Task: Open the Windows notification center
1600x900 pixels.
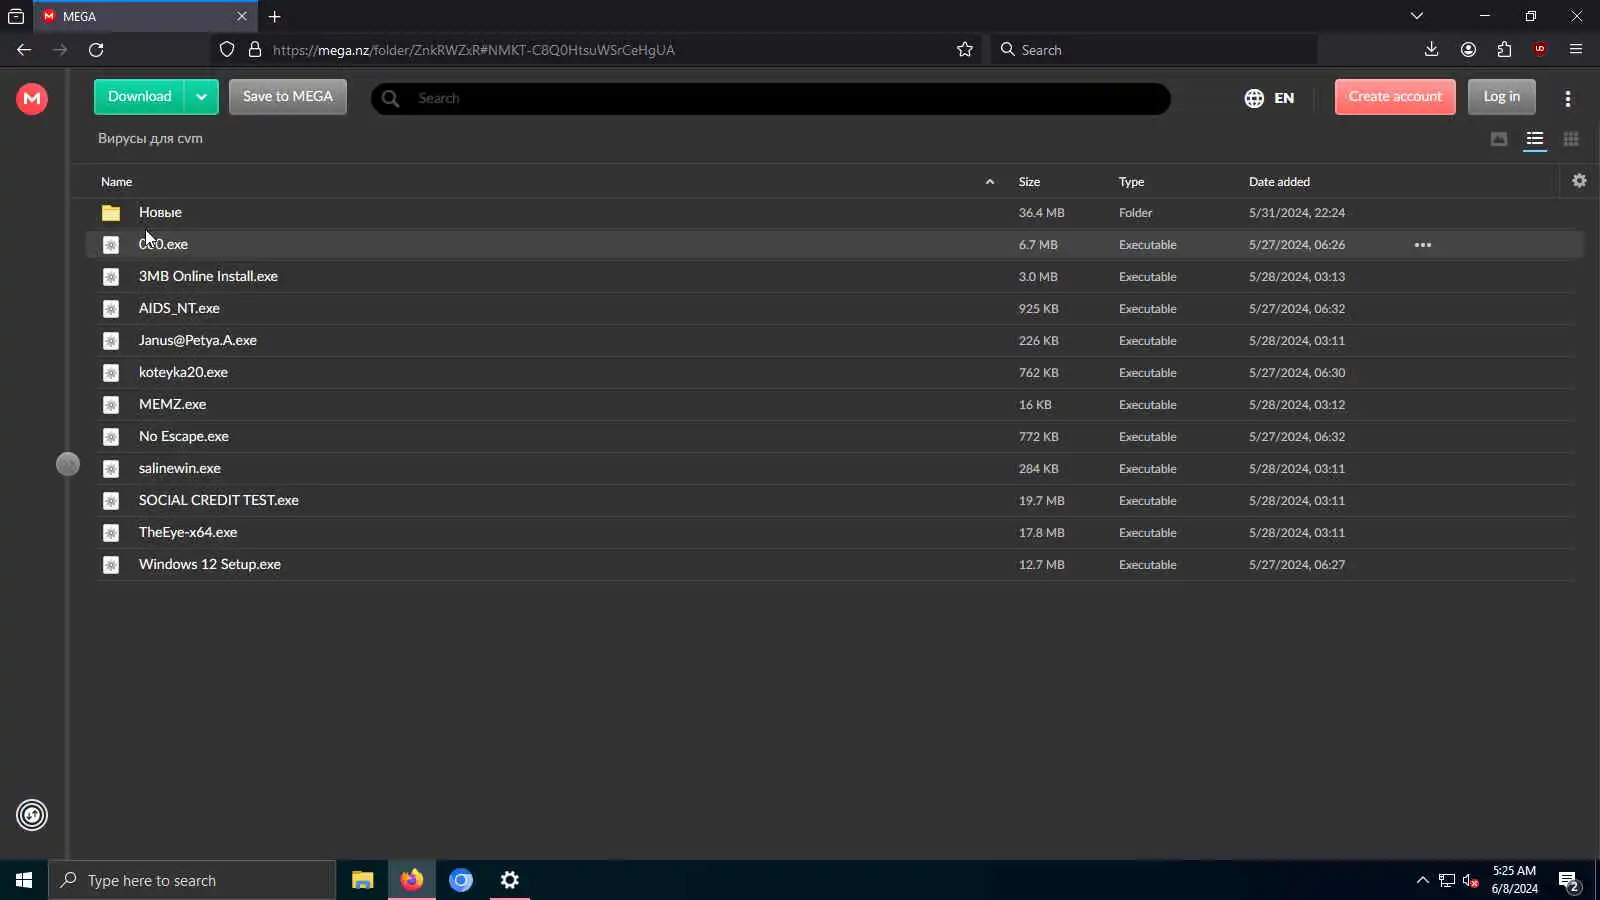Action: click(x=1568, y=881)
